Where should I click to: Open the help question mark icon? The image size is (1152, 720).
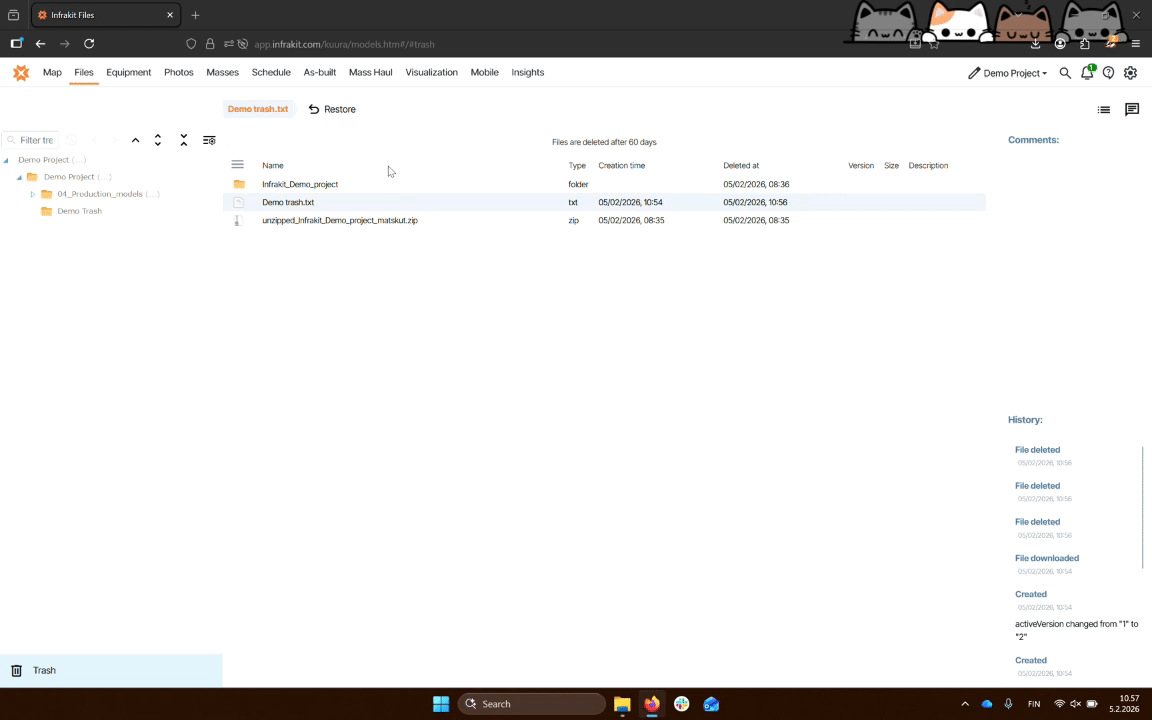[x=1108, y=73]
